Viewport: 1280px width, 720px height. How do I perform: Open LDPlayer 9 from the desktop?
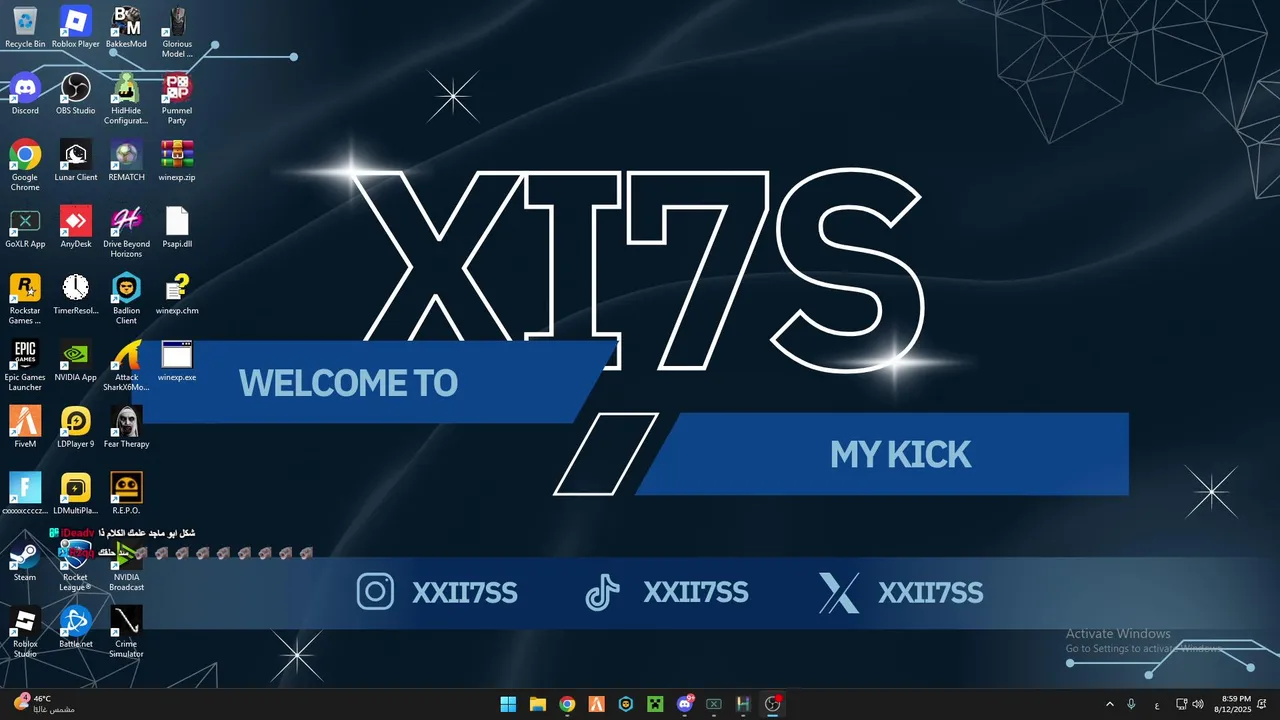pos(76,428)
